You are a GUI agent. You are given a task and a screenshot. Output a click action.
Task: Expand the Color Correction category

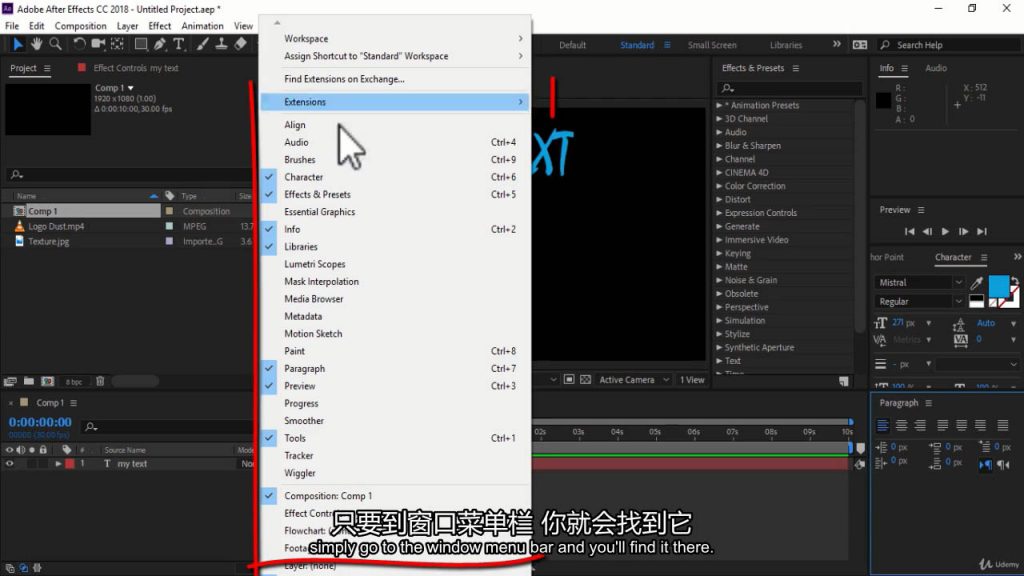(x=719, y=186)
